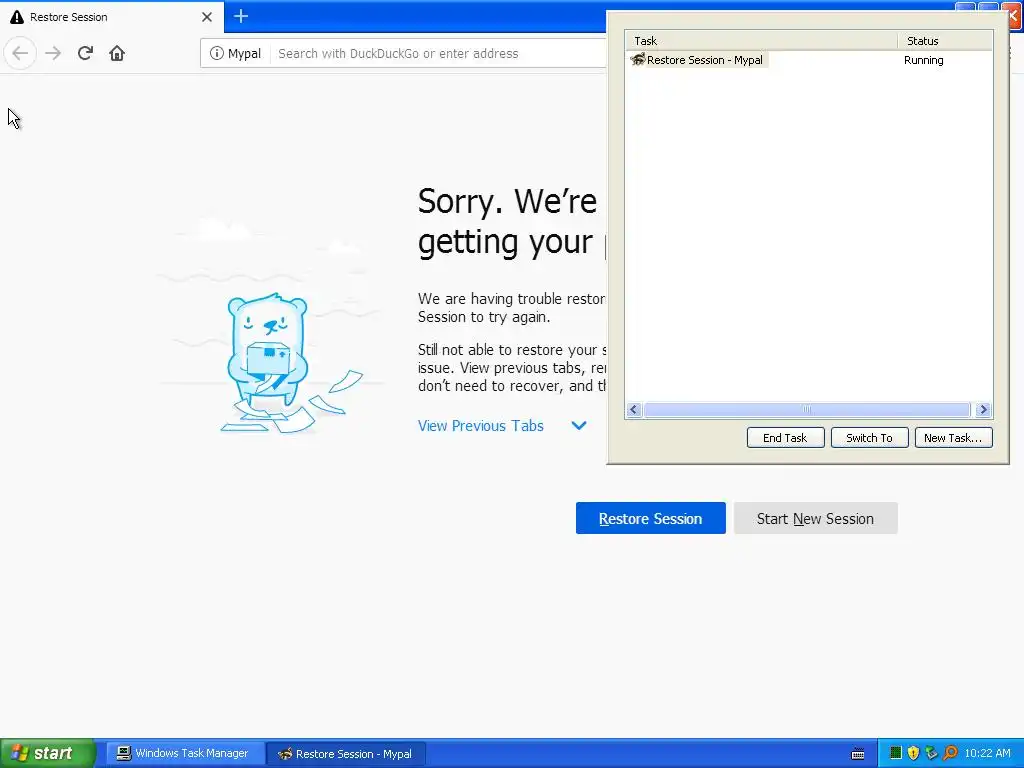Select the Restore Session - Mypal task row

click(x=809, y=60)
